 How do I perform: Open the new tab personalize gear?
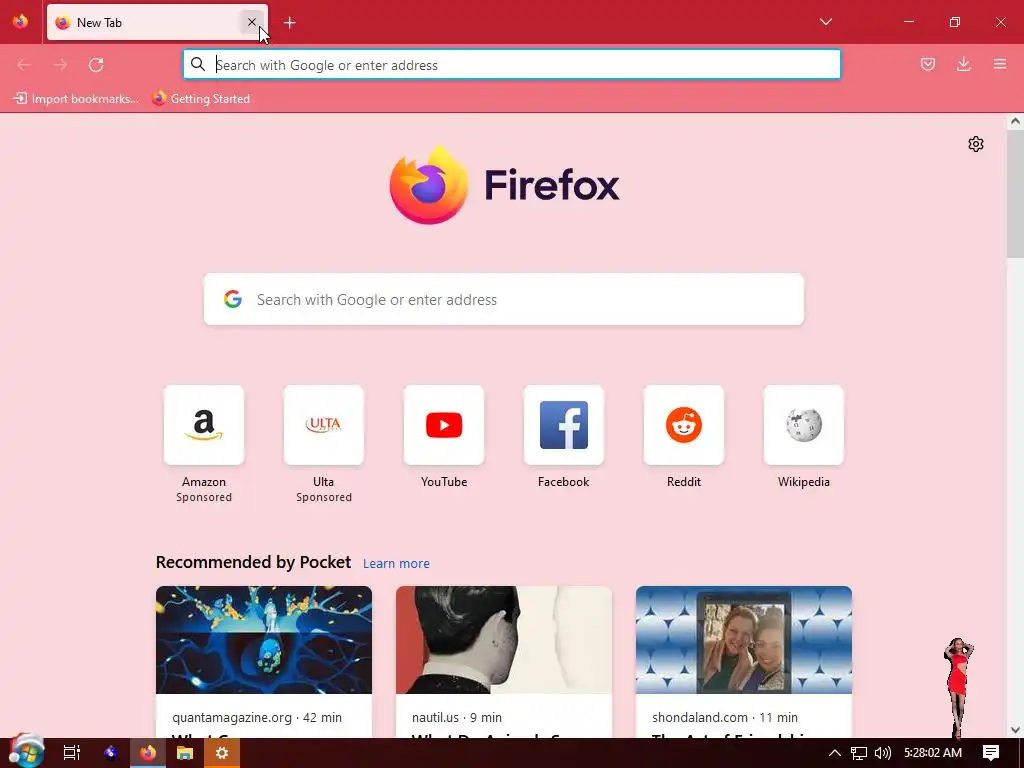click(x=976, y=144)
